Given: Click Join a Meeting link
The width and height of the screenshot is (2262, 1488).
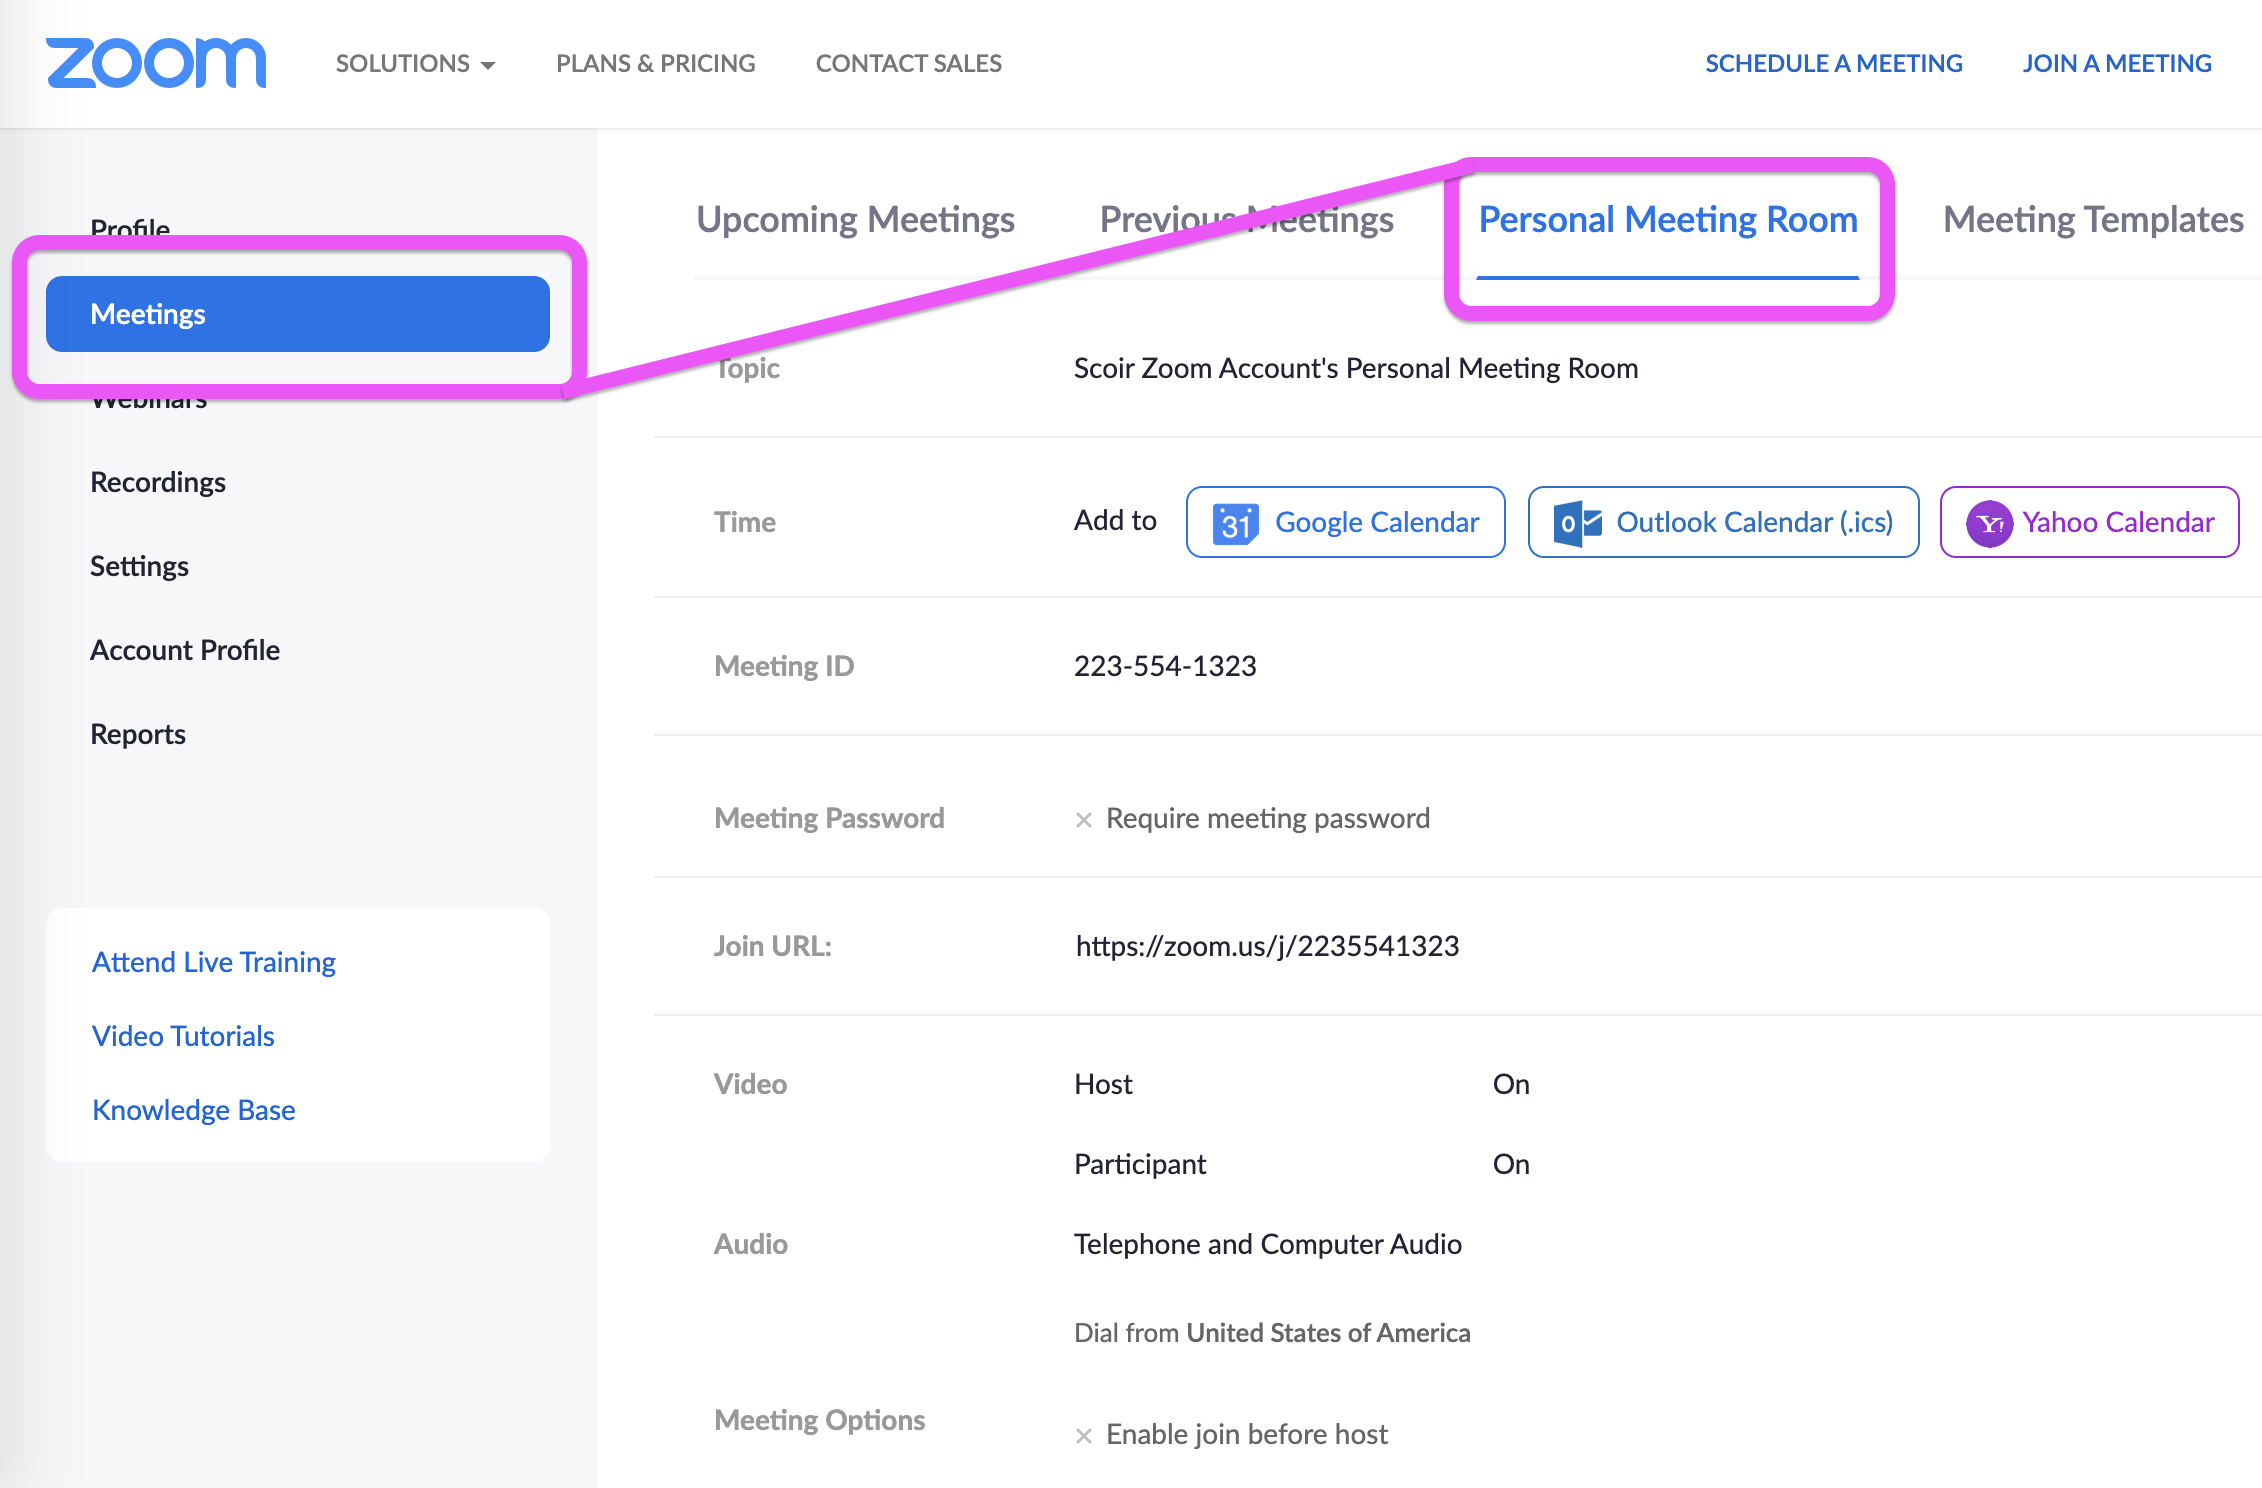Looking at the screenshot, I should tap(2117, 63).
